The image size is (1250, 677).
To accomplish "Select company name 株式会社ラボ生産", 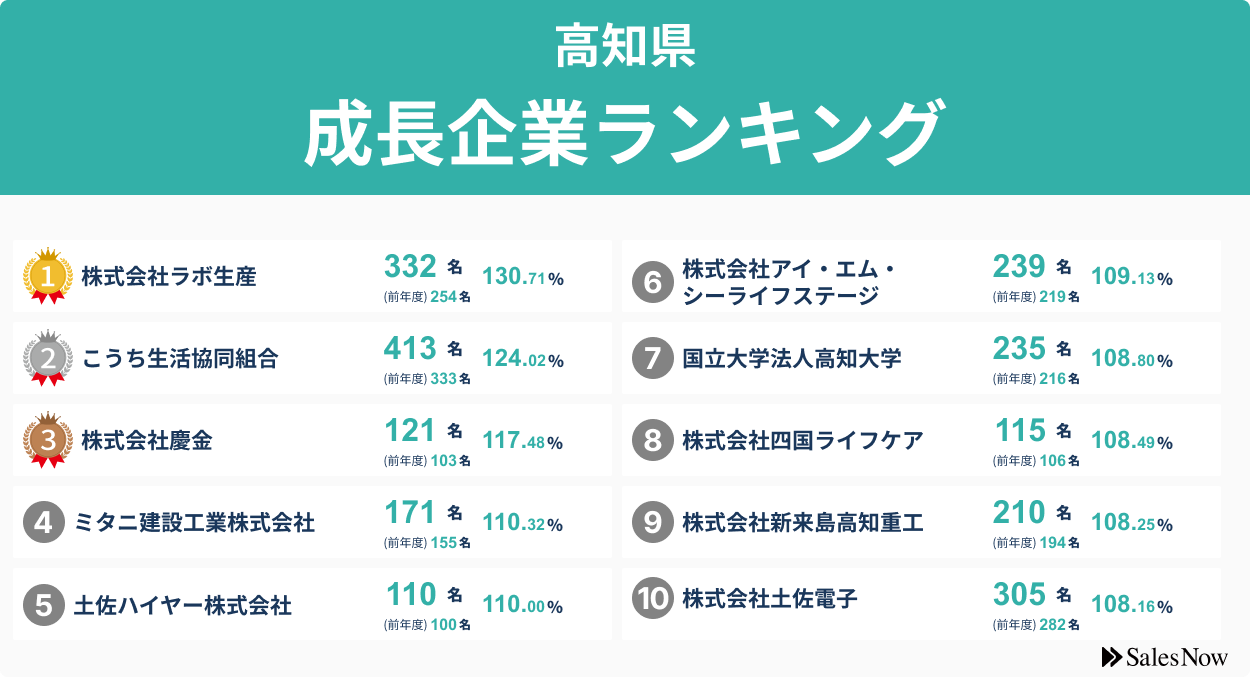I will tap(169, 276).
